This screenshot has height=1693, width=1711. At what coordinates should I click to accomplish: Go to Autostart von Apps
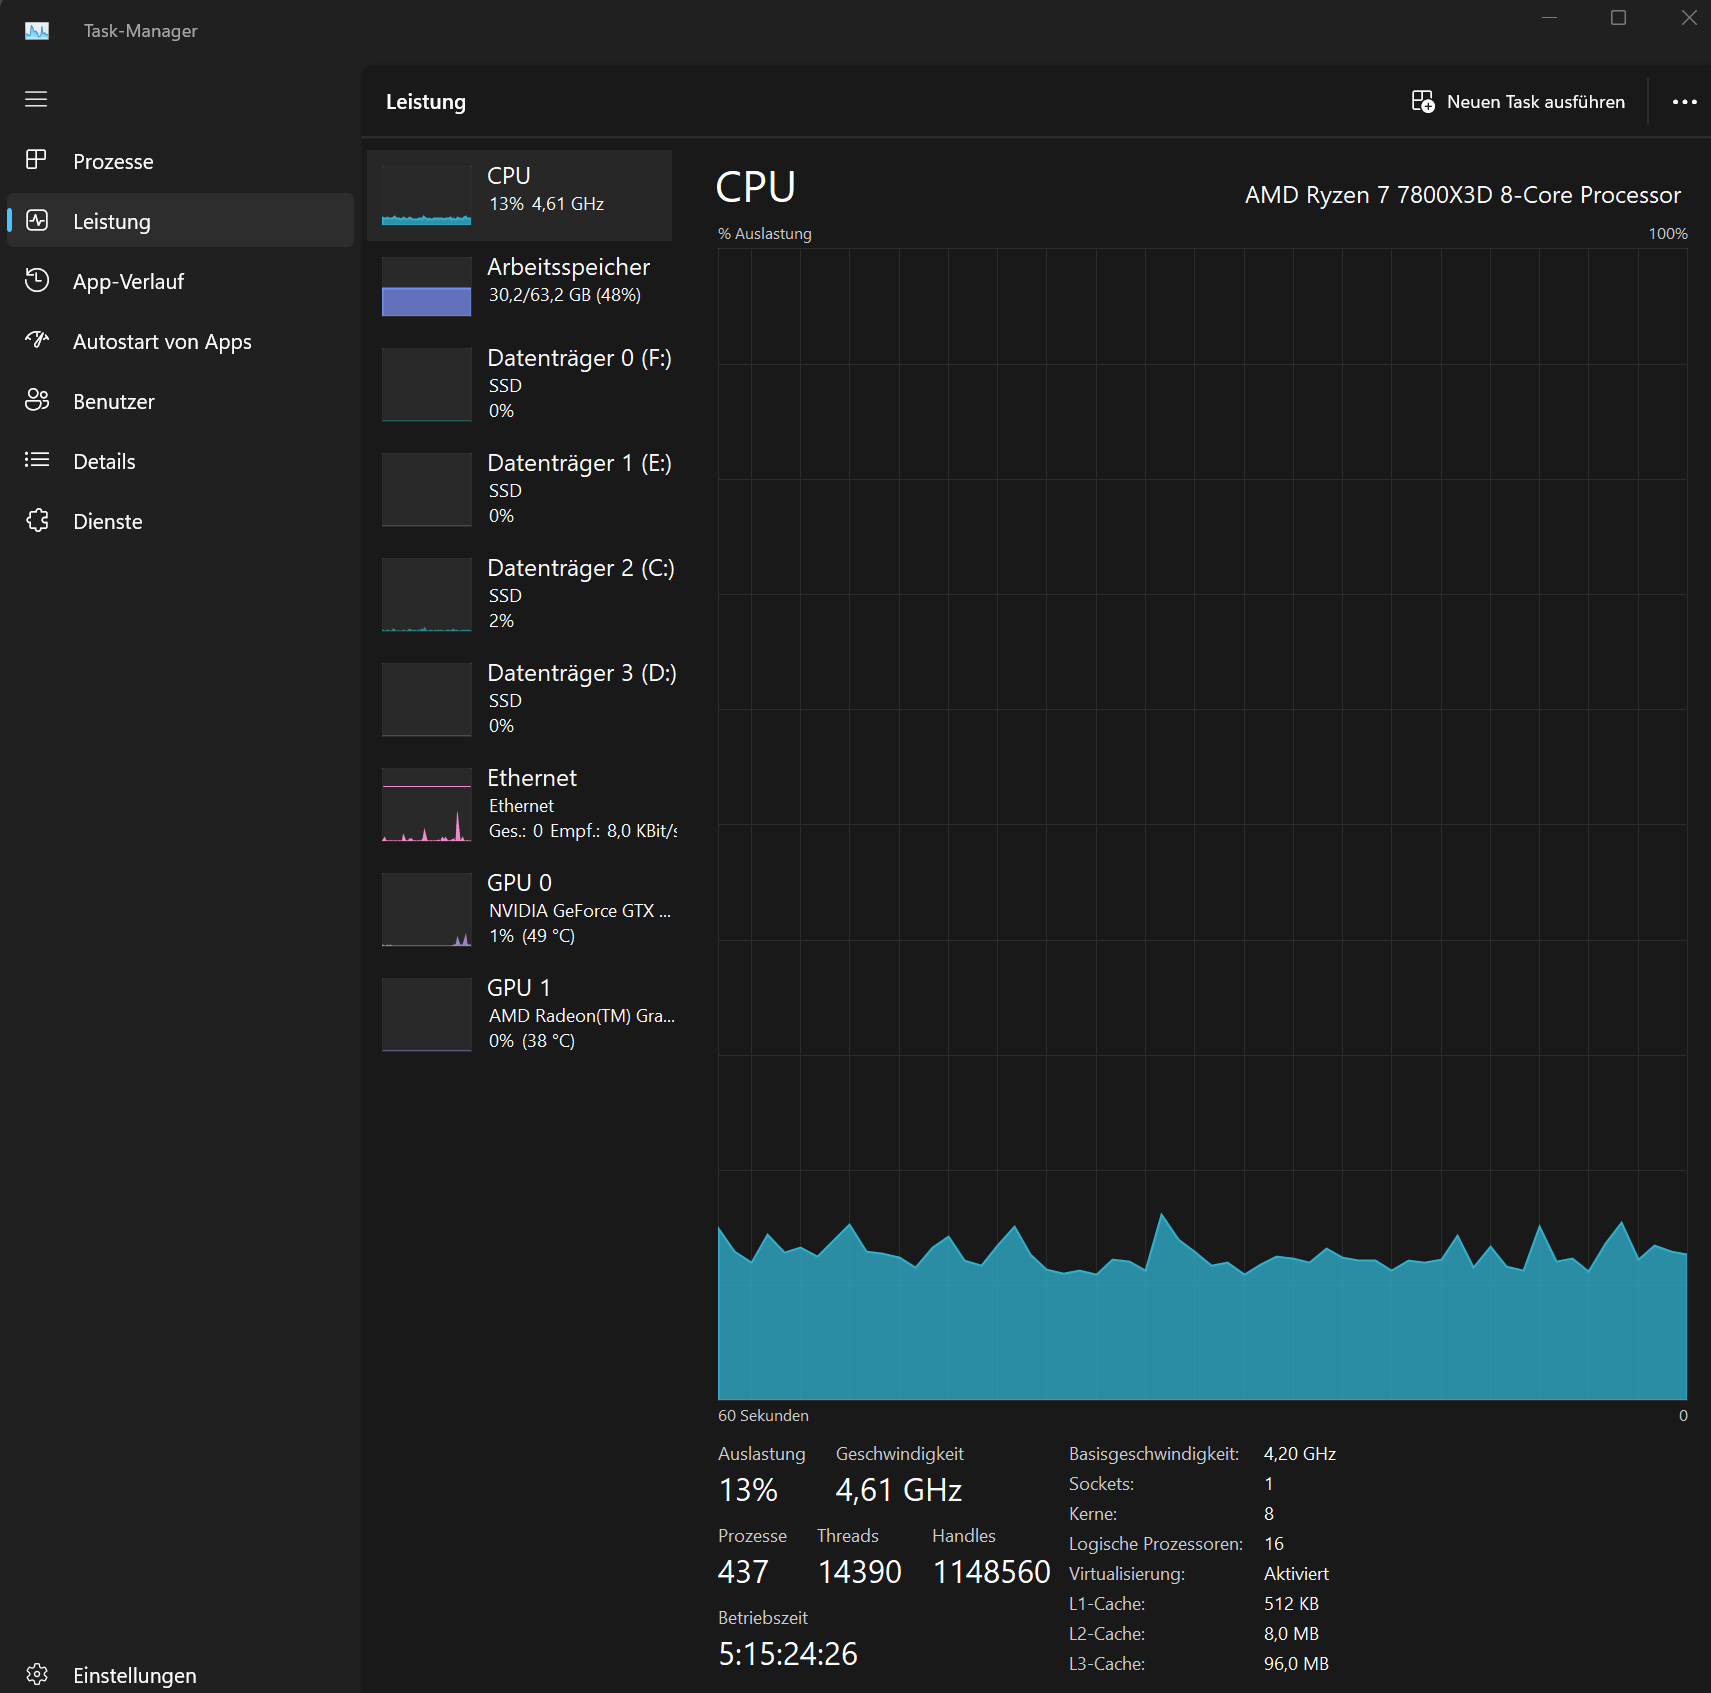click(x=180, y=341)
